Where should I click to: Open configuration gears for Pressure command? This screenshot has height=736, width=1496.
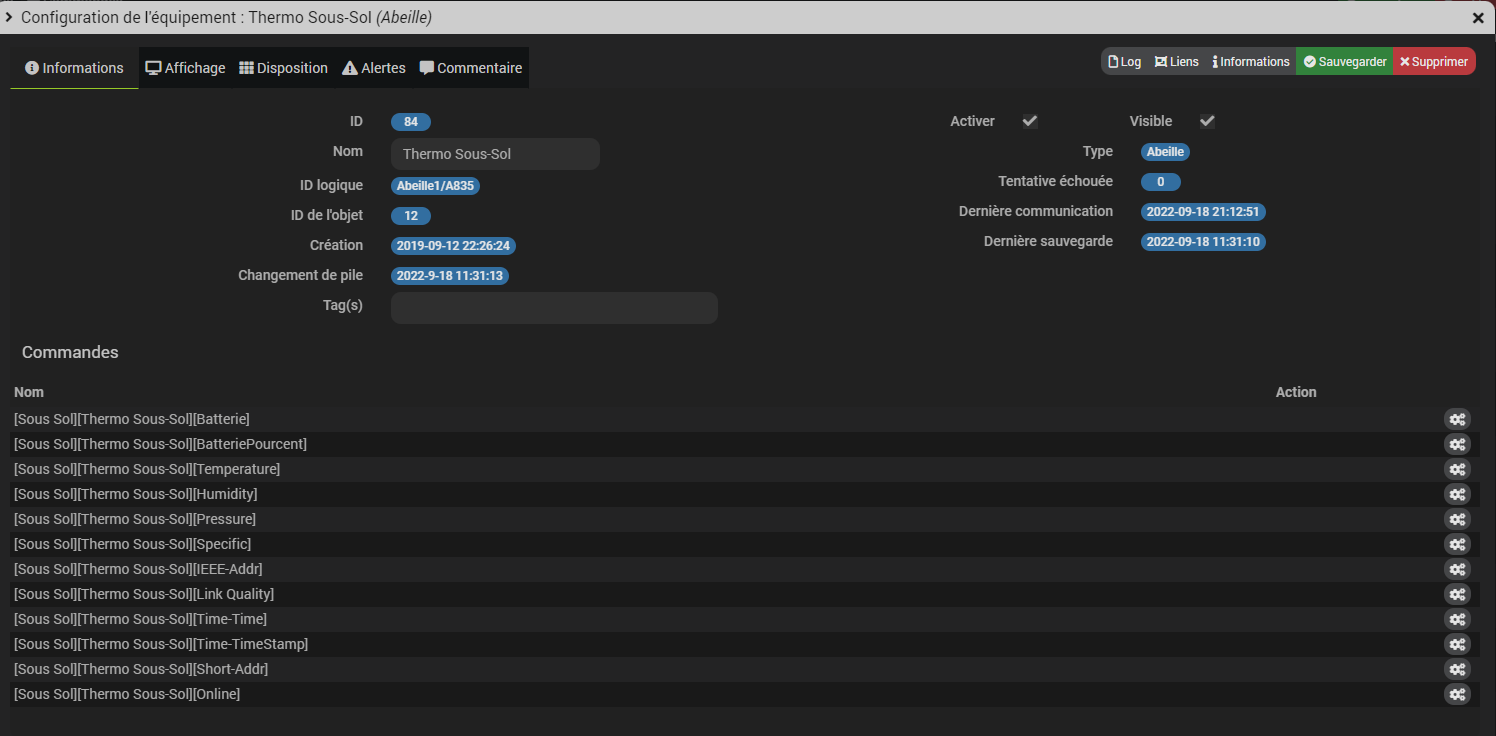tap(1457, 519)
